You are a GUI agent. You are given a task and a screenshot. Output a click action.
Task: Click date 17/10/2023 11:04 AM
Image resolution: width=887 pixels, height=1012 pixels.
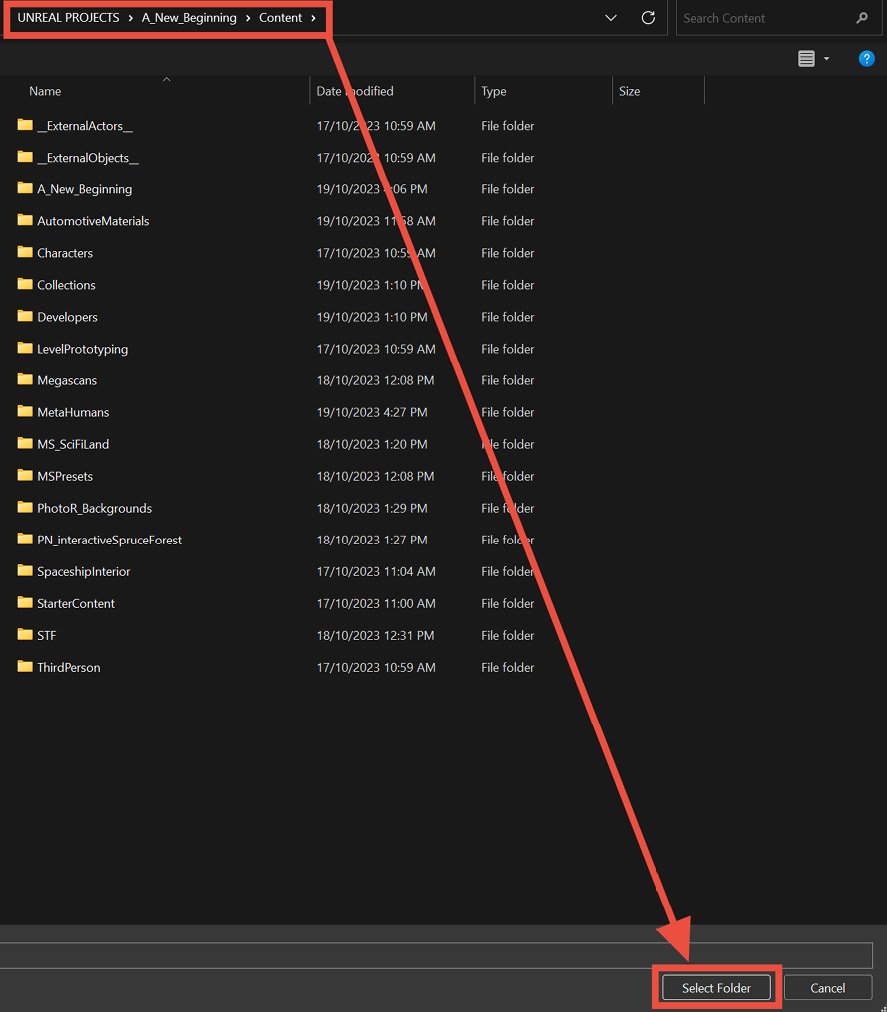tap(376, 571)
